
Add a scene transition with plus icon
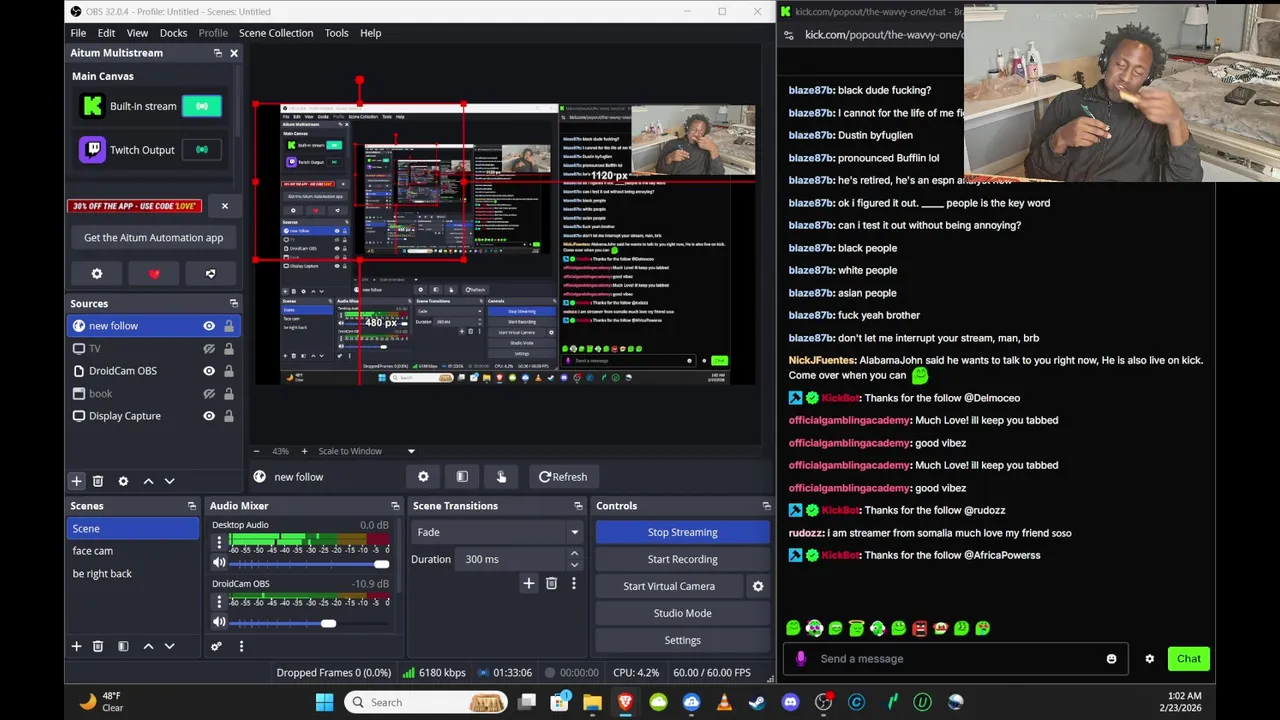pyautogui.click(x=529, y=583)
